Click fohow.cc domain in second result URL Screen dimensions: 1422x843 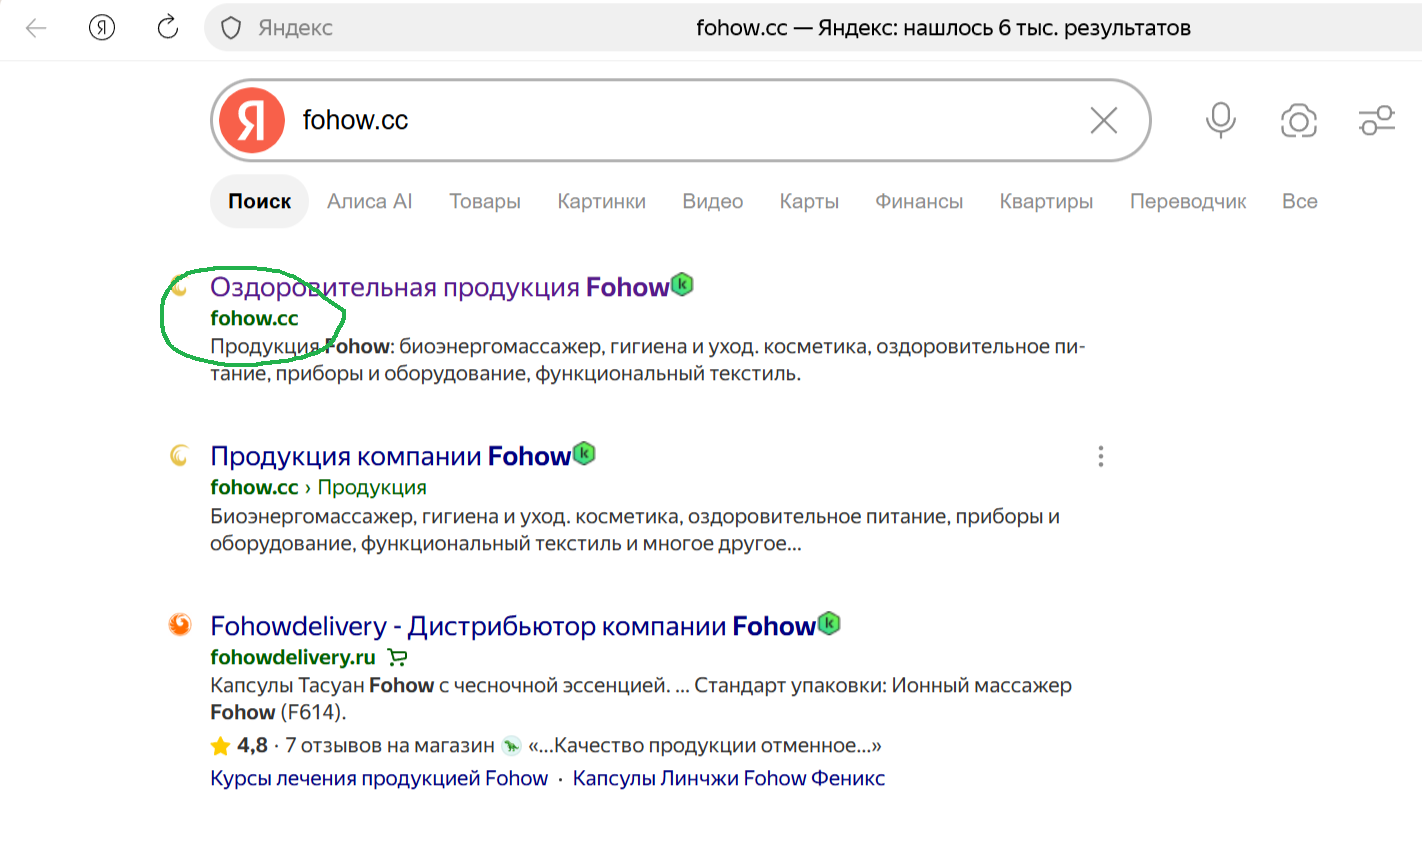(254, 487)
